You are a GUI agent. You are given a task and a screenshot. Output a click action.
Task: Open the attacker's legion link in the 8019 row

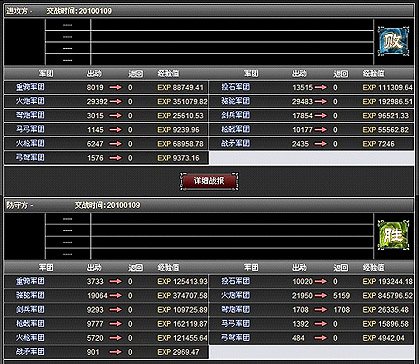[x=30, y=87]
